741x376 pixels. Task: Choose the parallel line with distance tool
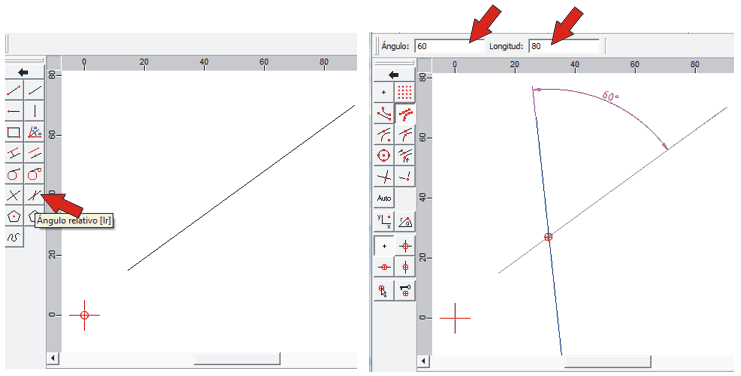point(14,153)
